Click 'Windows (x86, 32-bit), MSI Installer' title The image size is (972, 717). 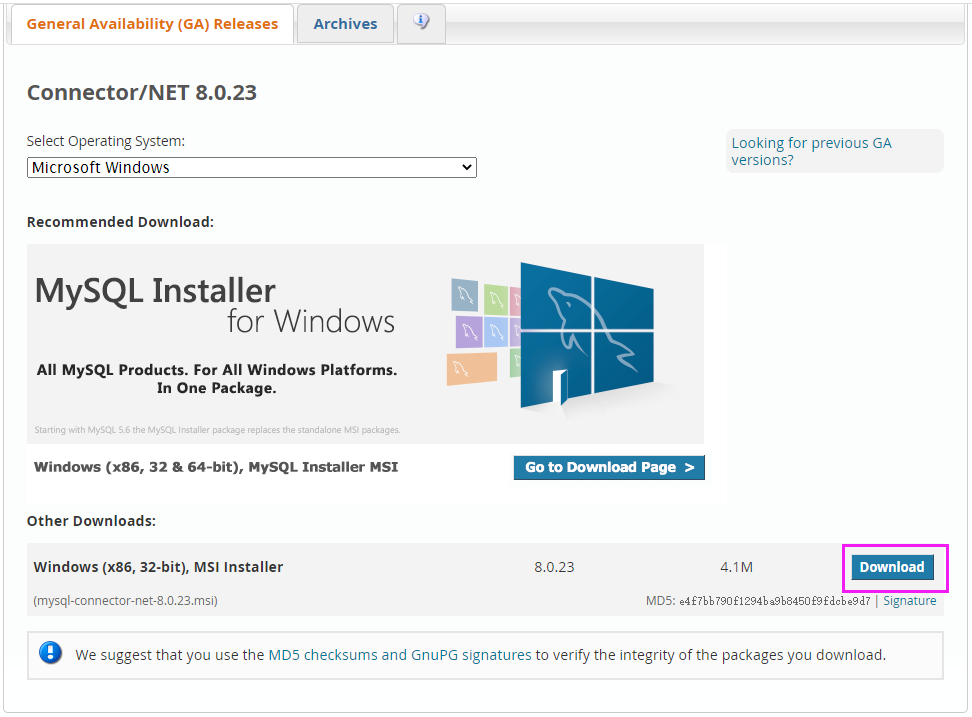click(158, 567)
